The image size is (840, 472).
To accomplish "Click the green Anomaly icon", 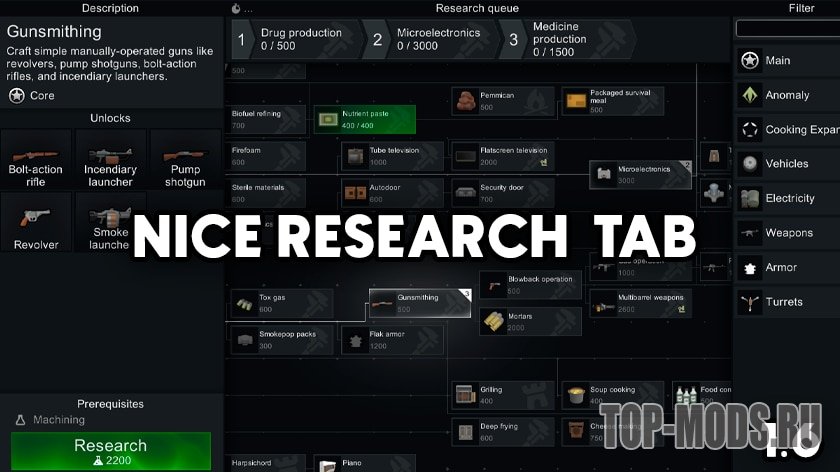I will [749, 95].
